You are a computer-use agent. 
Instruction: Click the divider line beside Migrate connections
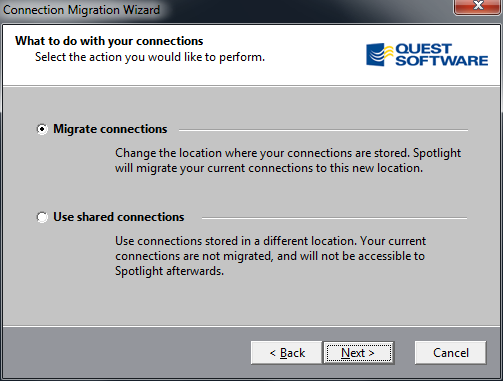[x=323, y=130]
